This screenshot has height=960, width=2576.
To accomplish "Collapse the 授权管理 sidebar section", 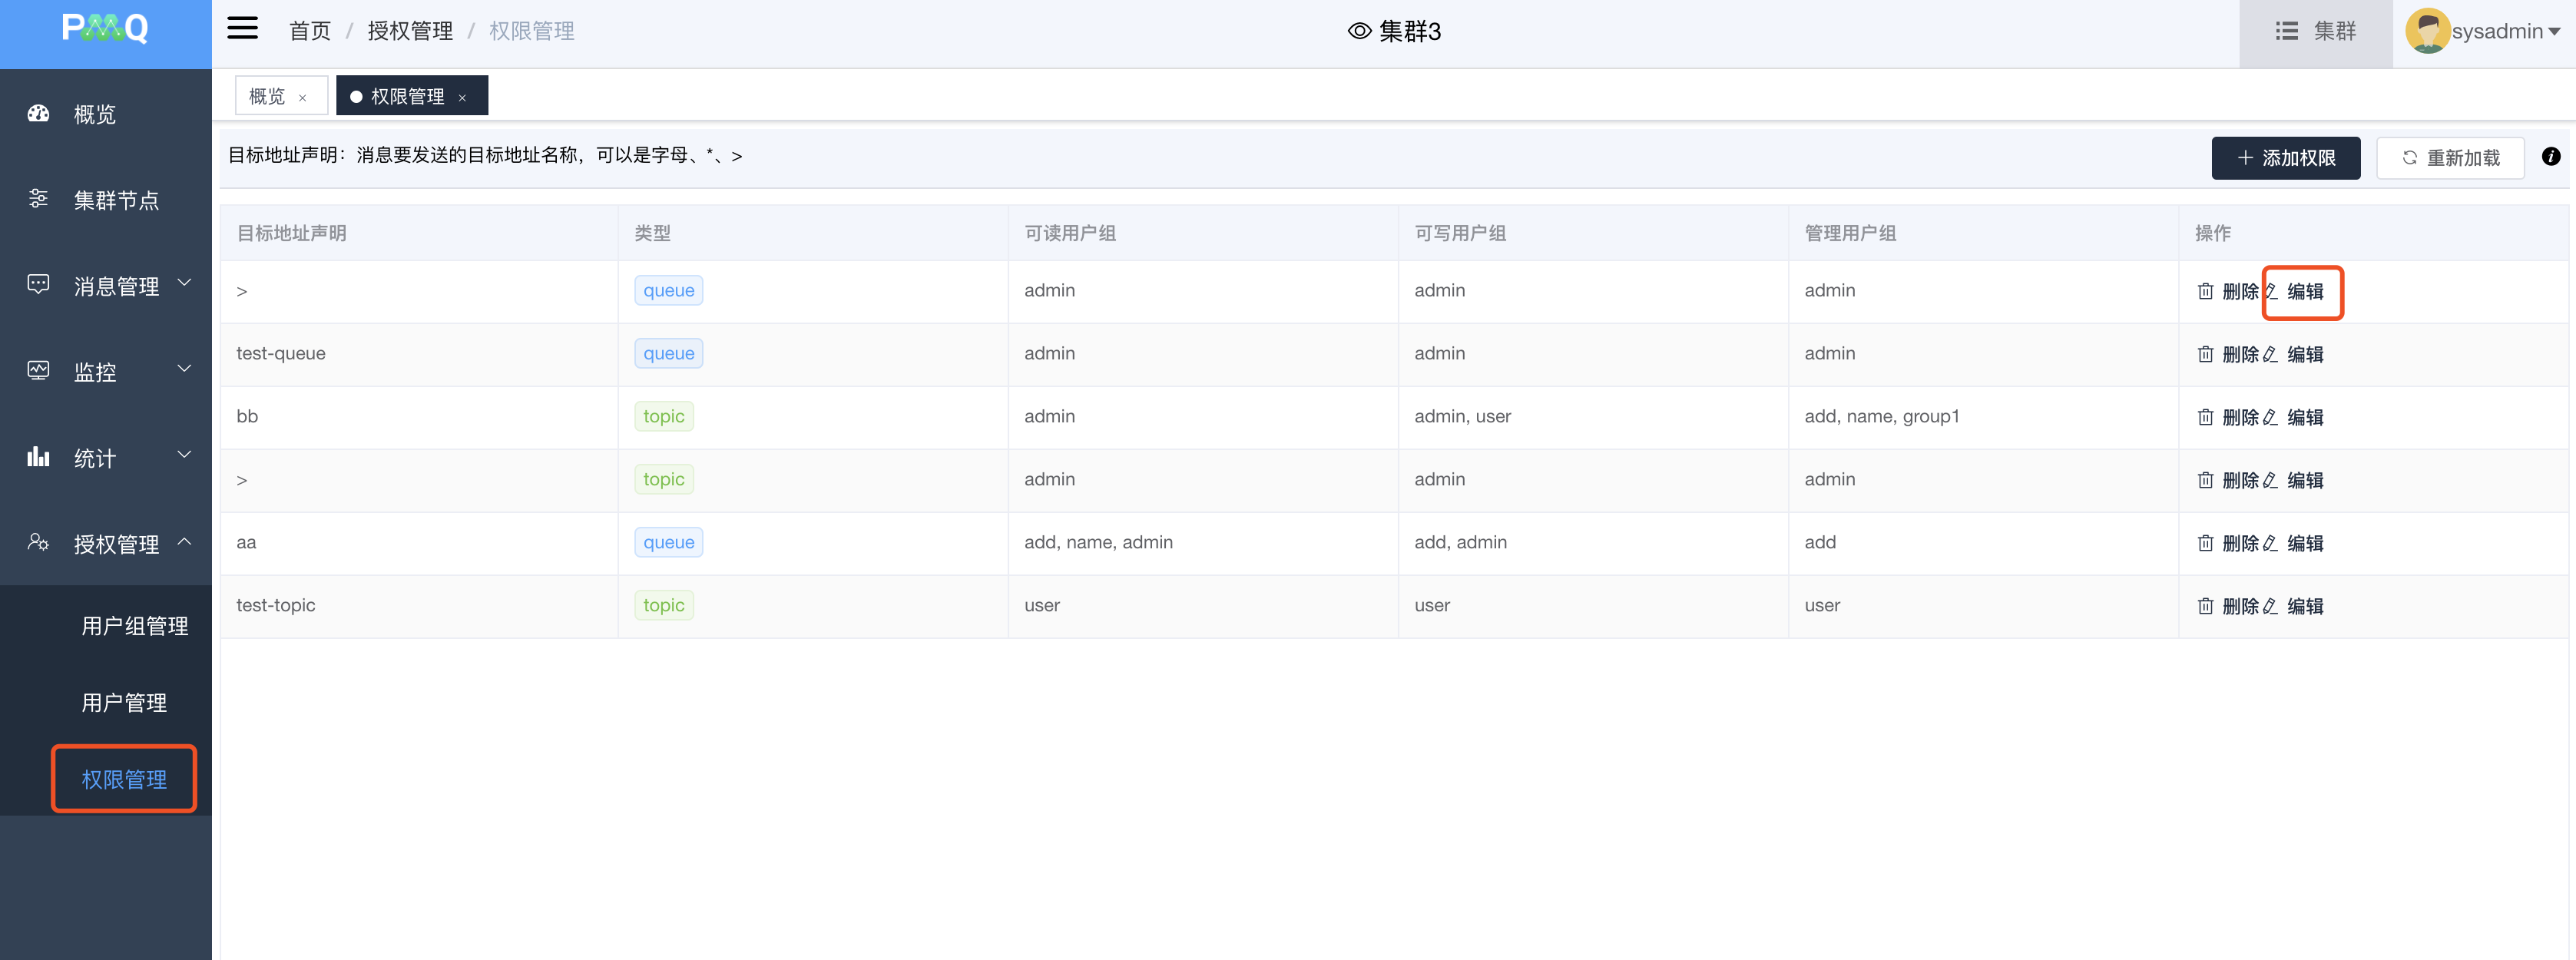I will (116, 544).
